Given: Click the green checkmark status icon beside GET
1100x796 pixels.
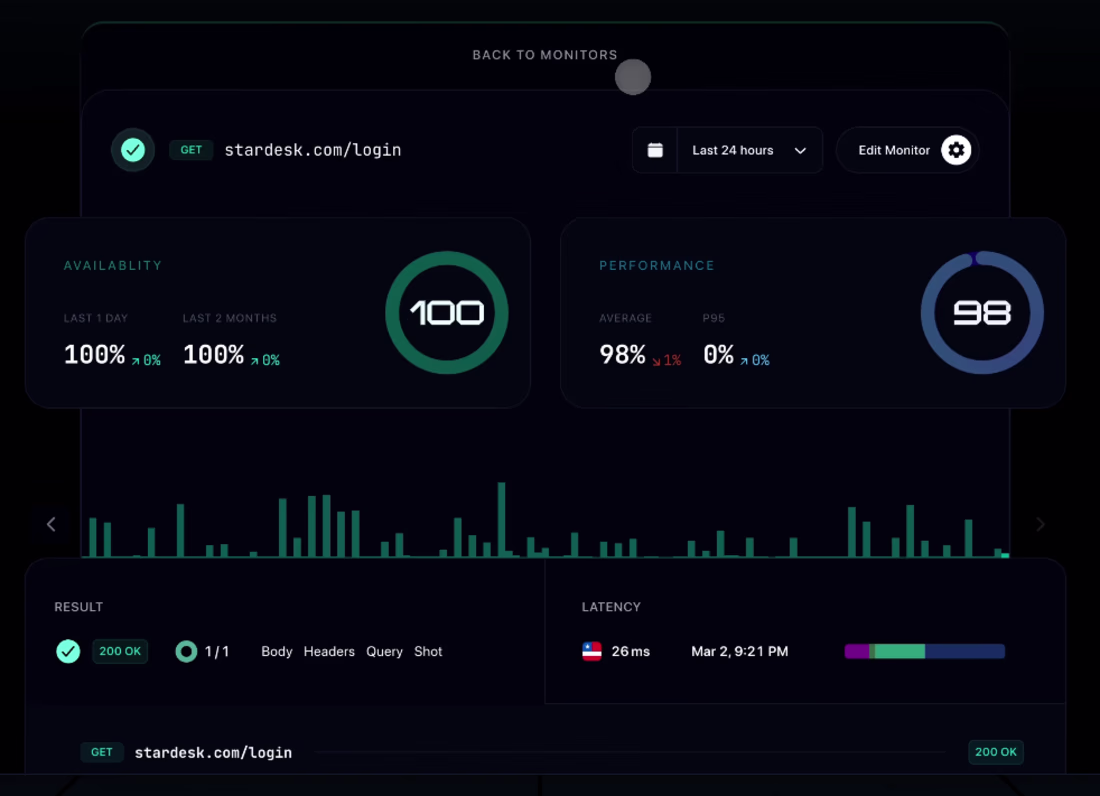Looking at the screenshot, I should tap(133, 149).
